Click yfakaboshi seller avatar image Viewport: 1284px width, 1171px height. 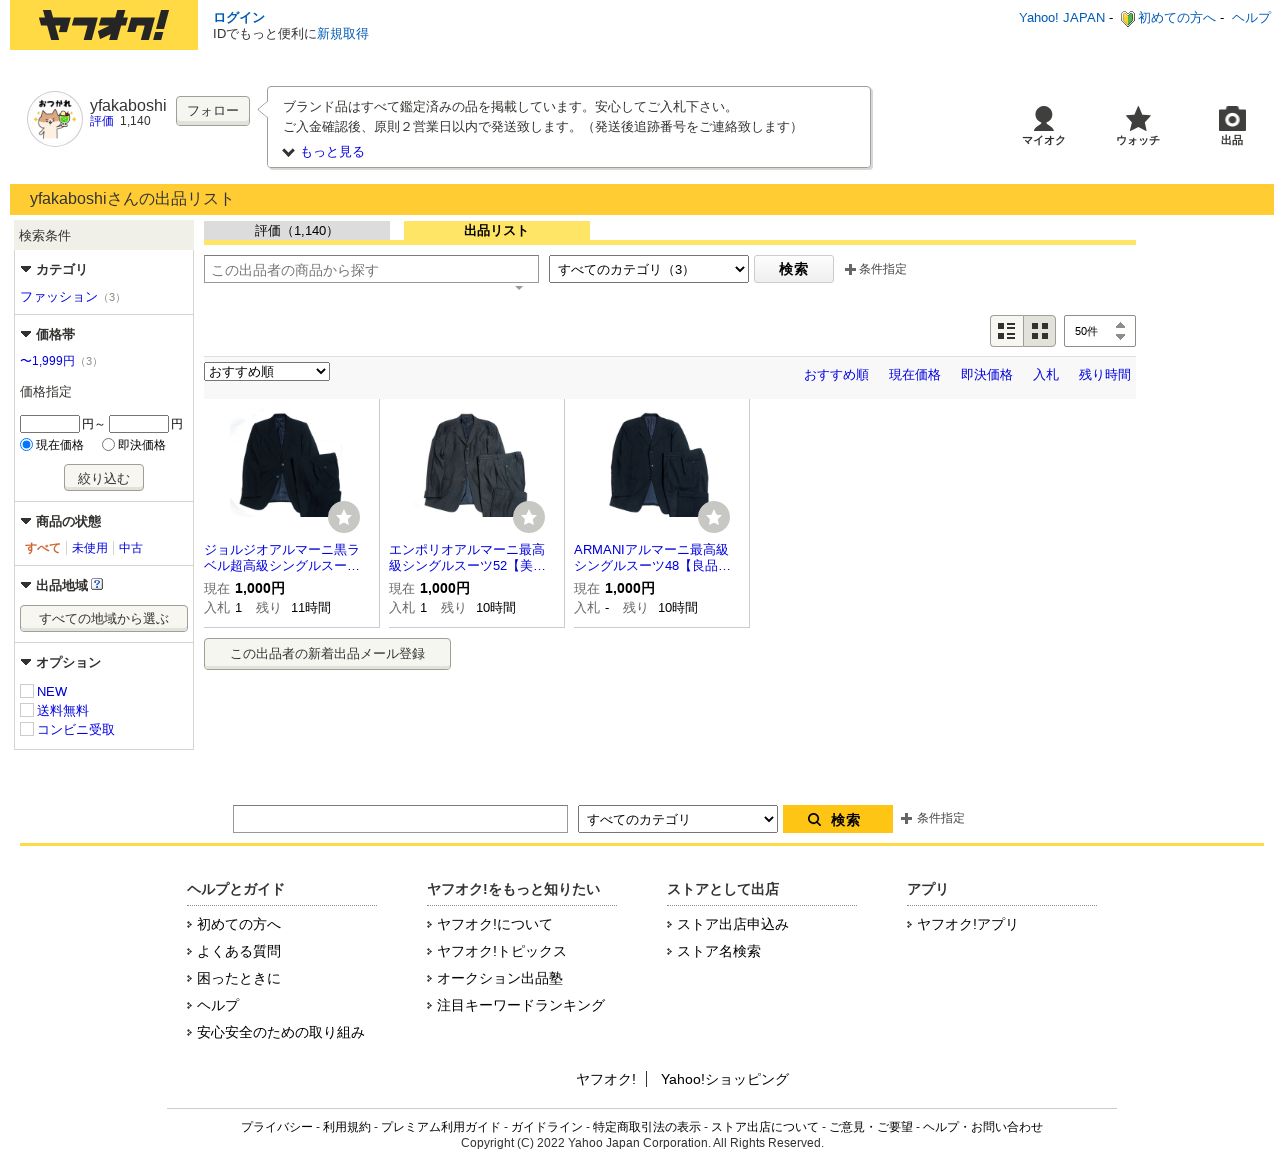pyautogui.click(x=55, y=119)
